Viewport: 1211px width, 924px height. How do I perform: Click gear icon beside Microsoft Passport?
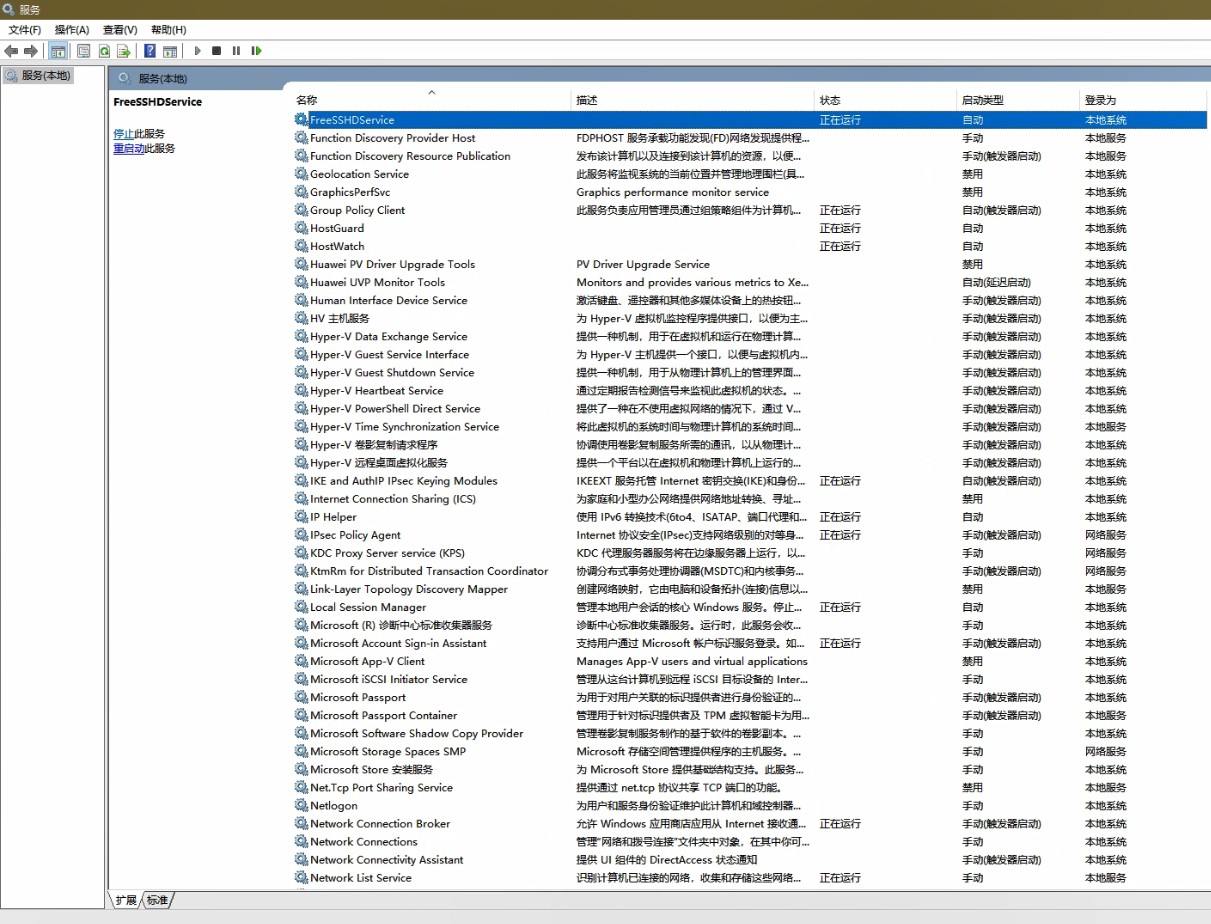pos(301,697)
